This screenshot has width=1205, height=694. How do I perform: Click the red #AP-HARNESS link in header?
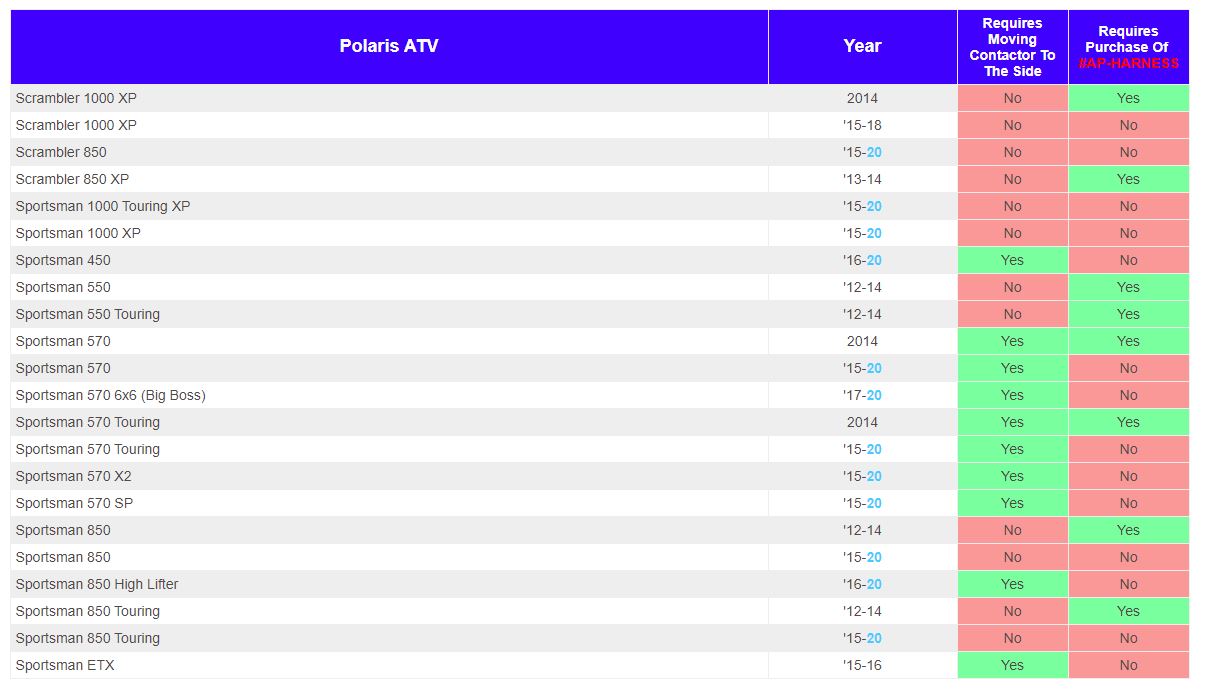click(x=1128, y=63)
